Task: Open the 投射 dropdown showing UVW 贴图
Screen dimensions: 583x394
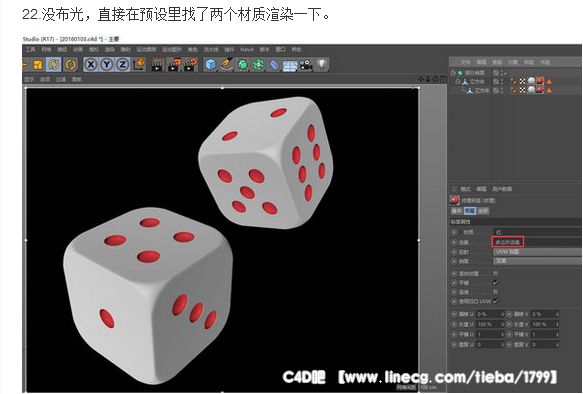Action: (x=538, y=252)
